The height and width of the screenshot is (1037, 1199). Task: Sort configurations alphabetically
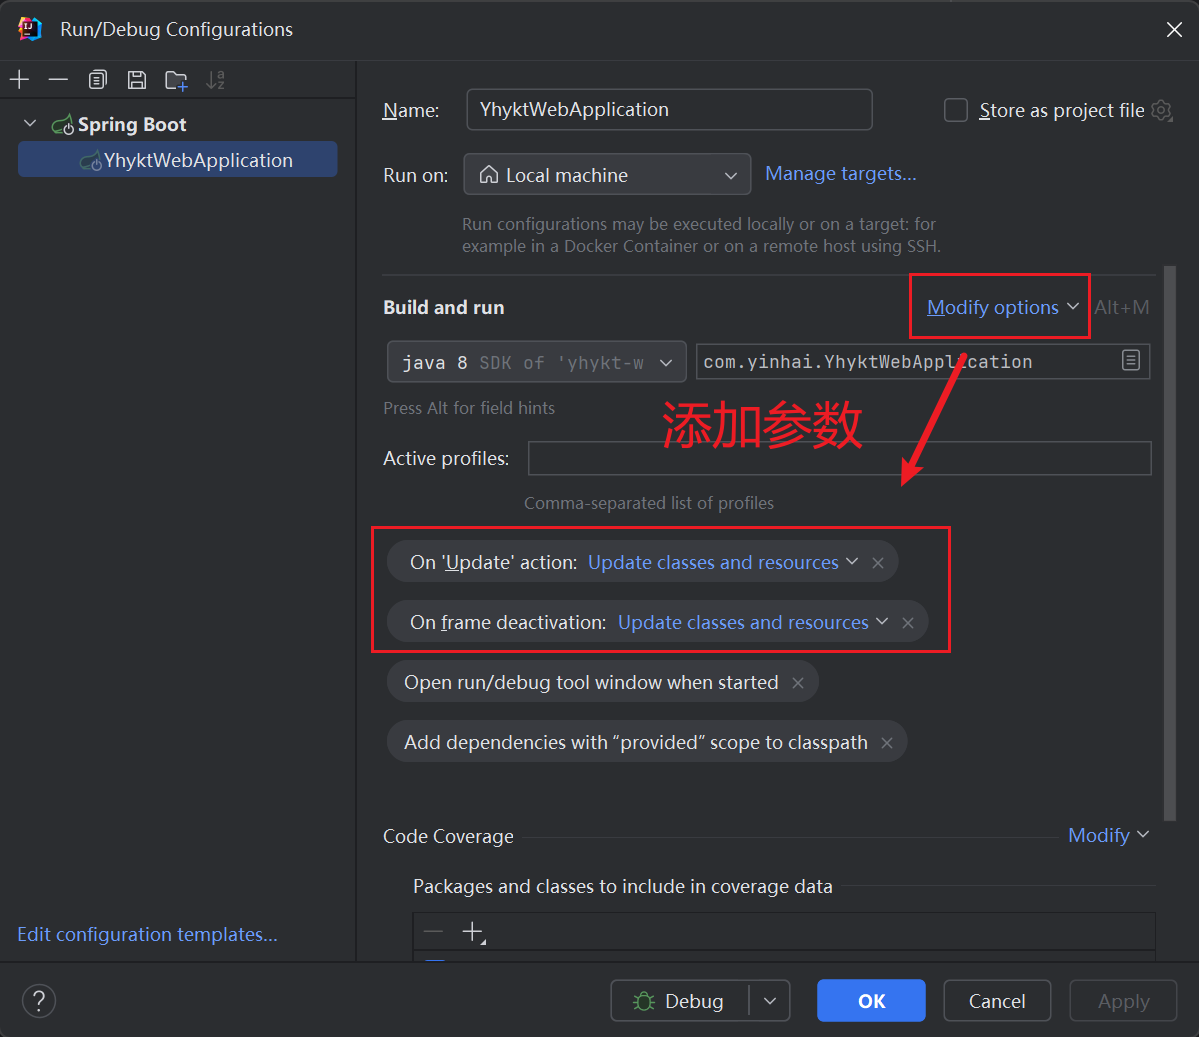pyautogui.click(x=216, y=80)
